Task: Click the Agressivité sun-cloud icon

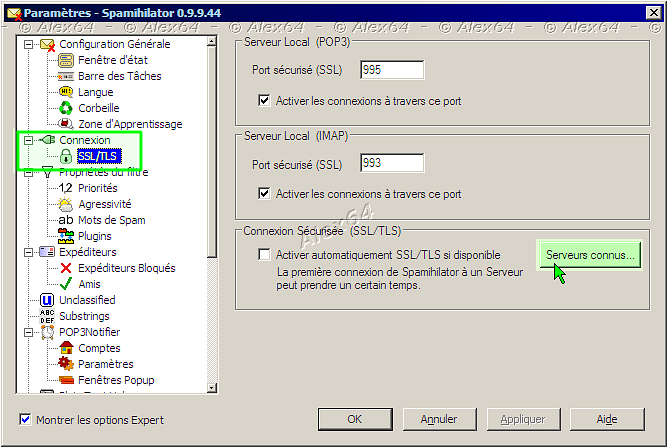Action: pyautogui.click(x=66, y=204)
